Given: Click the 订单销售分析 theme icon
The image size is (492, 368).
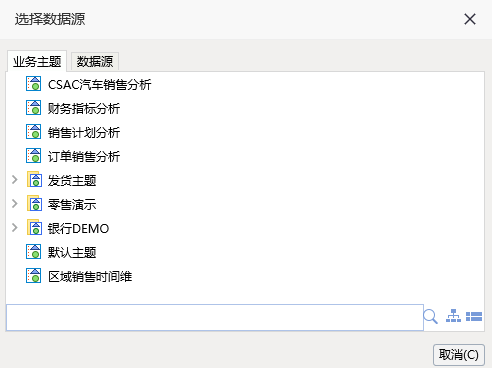Looking at the screenshot, I should (34, 156).
